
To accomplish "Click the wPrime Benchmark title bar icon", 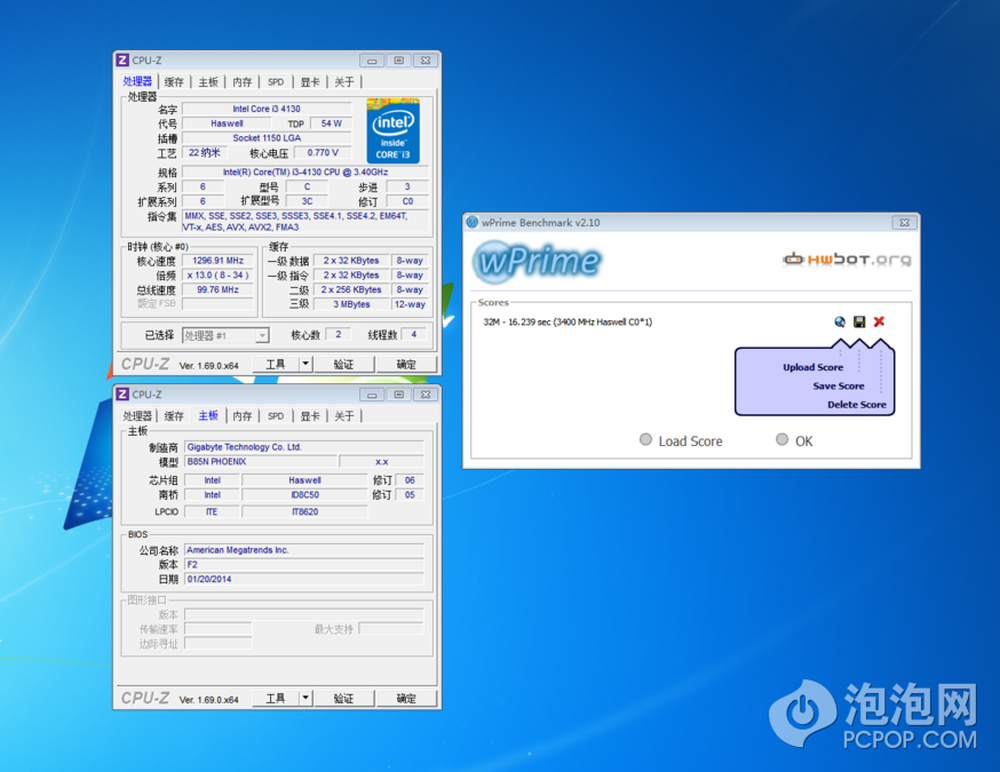I will [472, 222].
